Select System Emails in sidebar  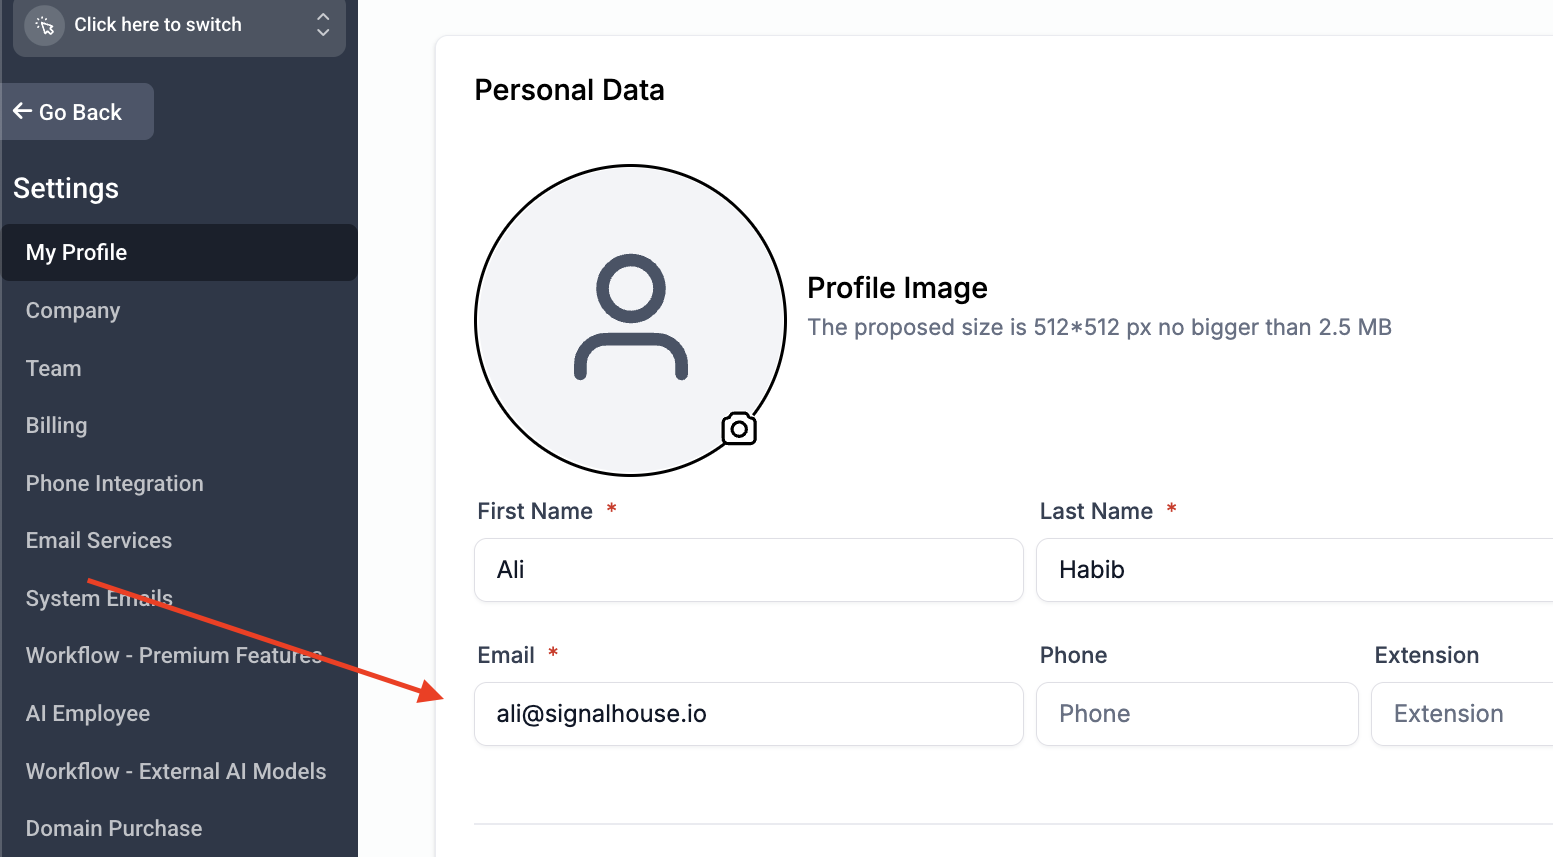(99, 598)
